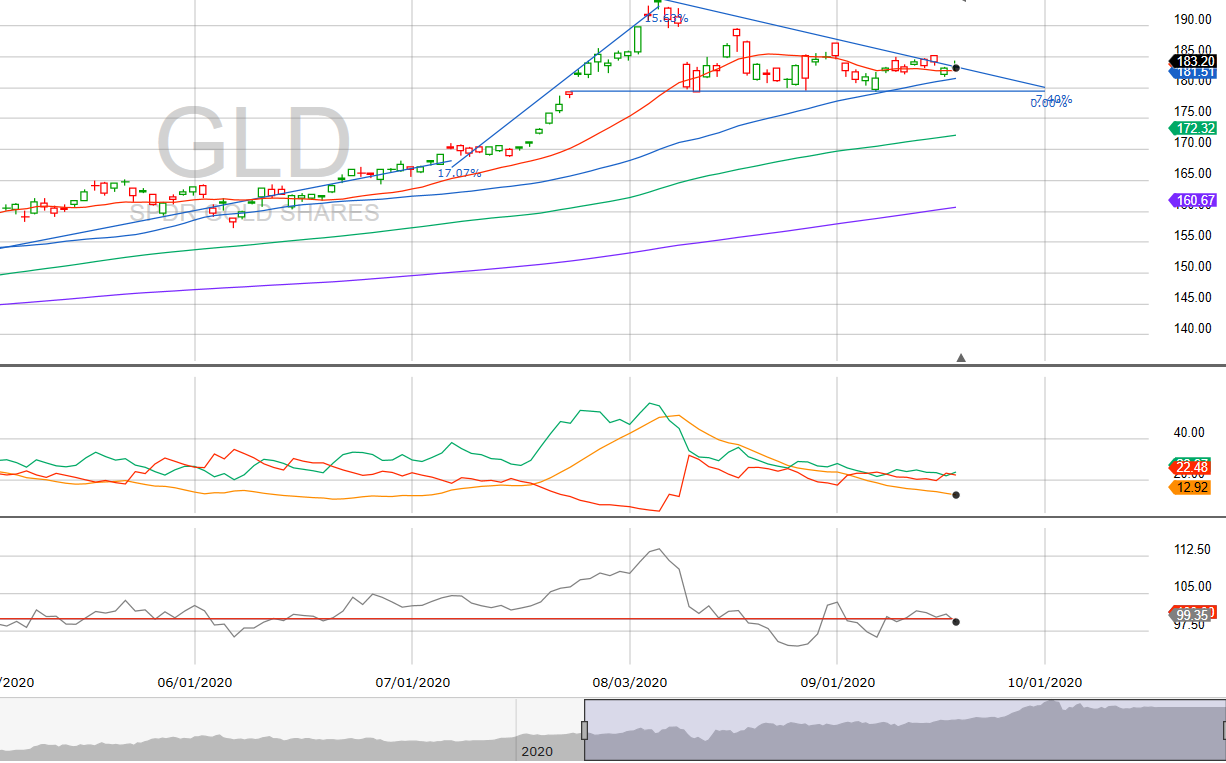Click the shaded selected range in the navigator
1226x763 pixels.
click(904, 731)
